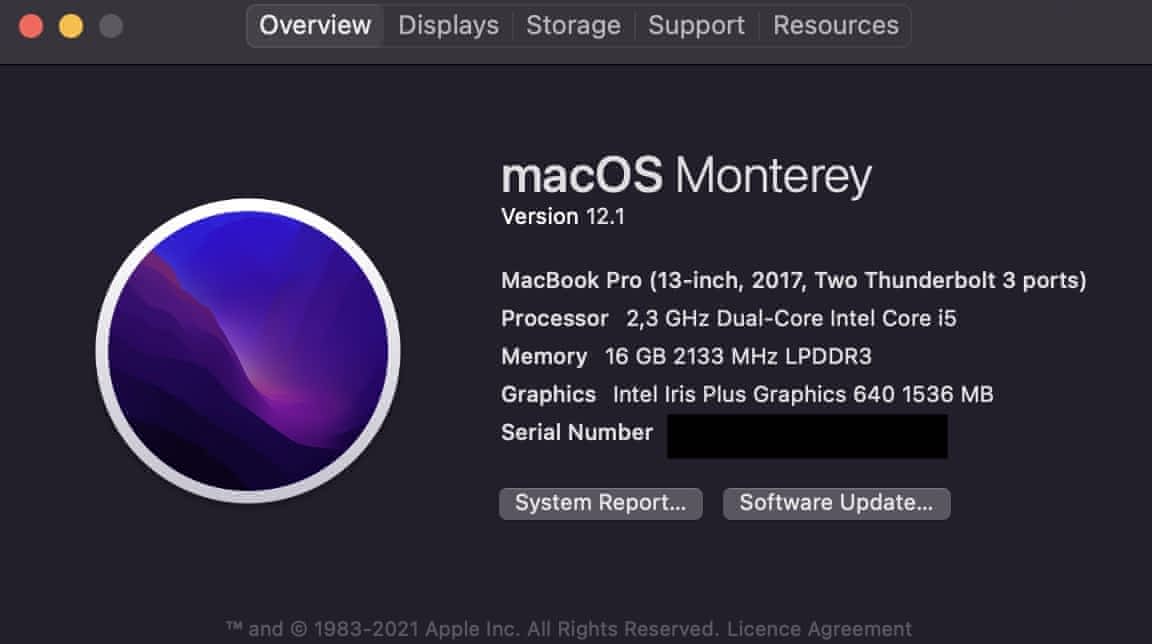
Task: Click the greyed-out zoom window button
Action: [111, 26]
